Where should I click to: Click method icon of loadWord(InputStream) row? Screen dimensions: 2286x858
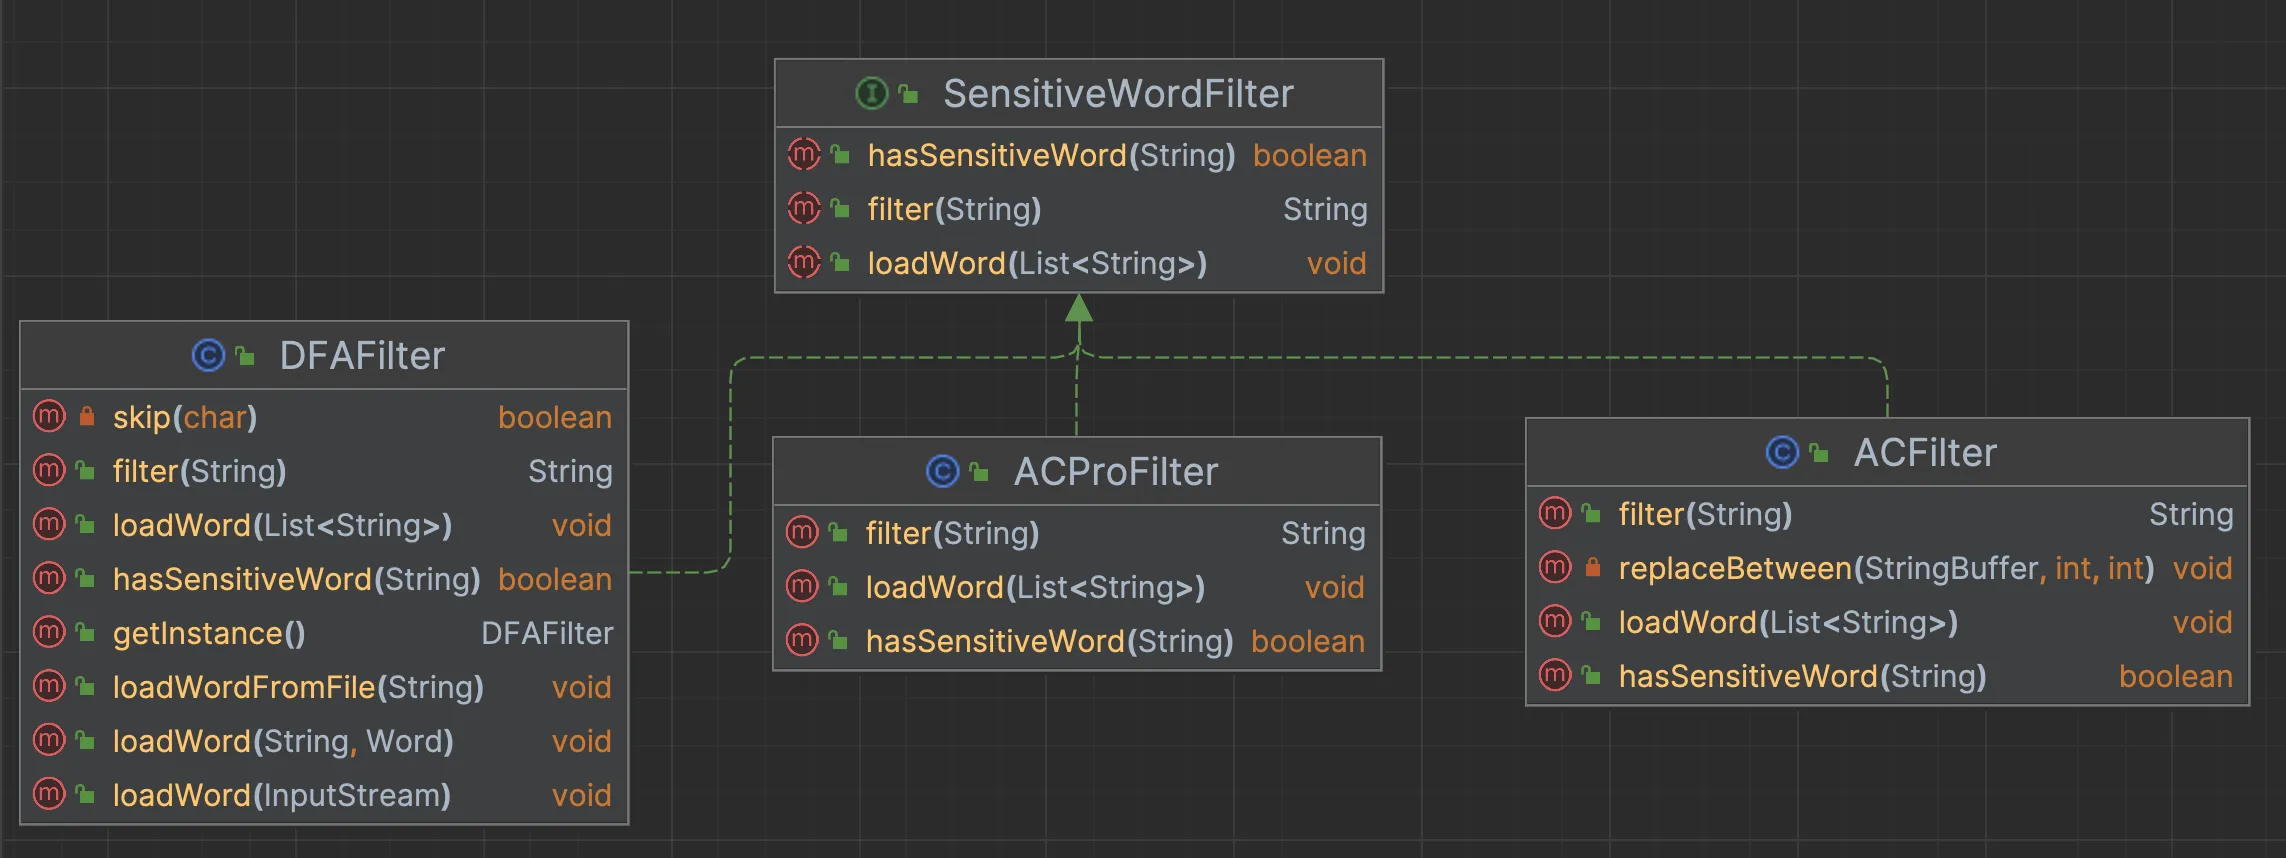49,794
